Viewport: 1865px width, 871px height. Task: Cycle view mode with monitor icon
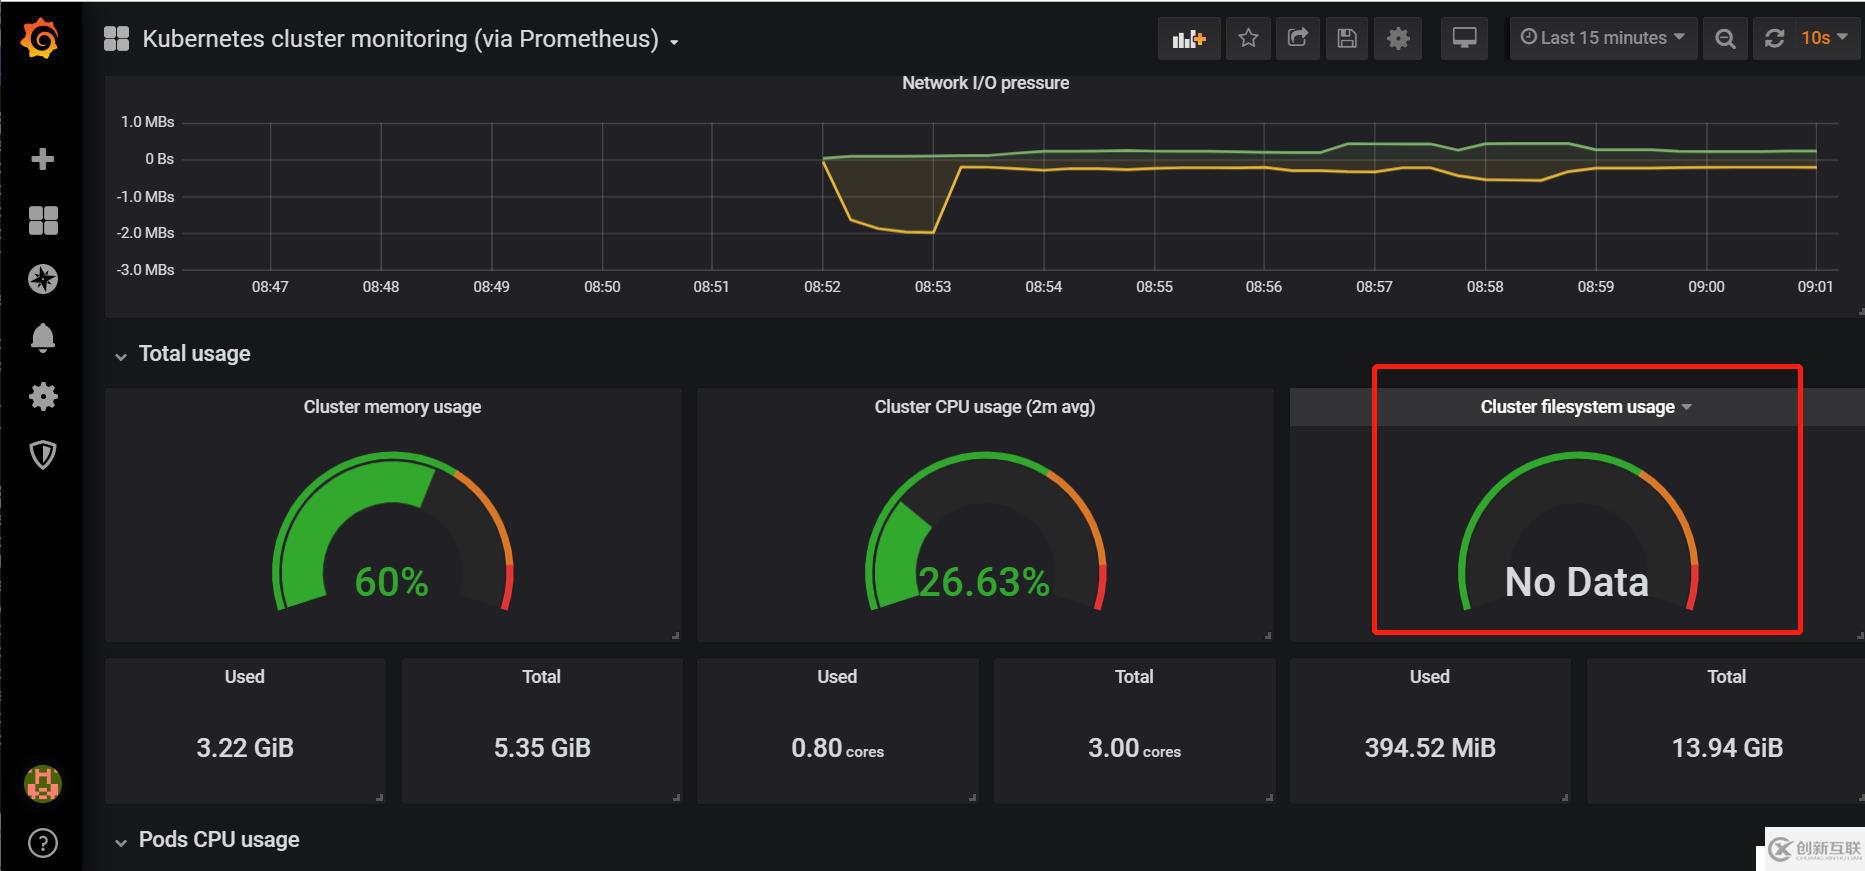point(1464,39)
